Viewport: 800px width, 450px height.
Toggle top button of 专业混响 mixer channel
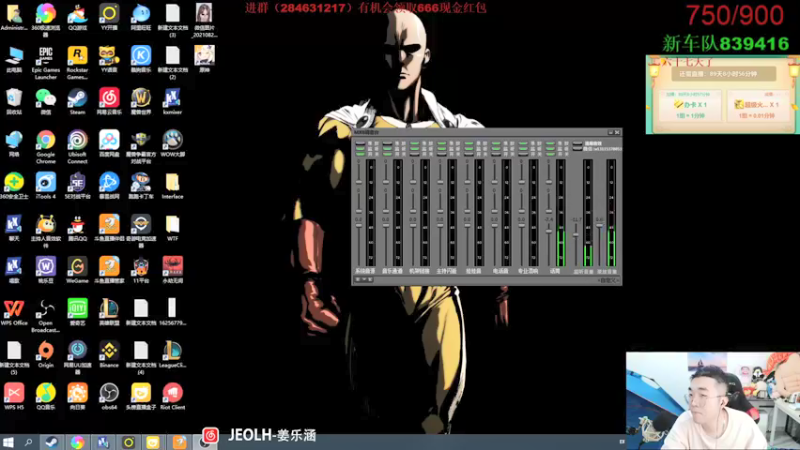click(522, 144)
